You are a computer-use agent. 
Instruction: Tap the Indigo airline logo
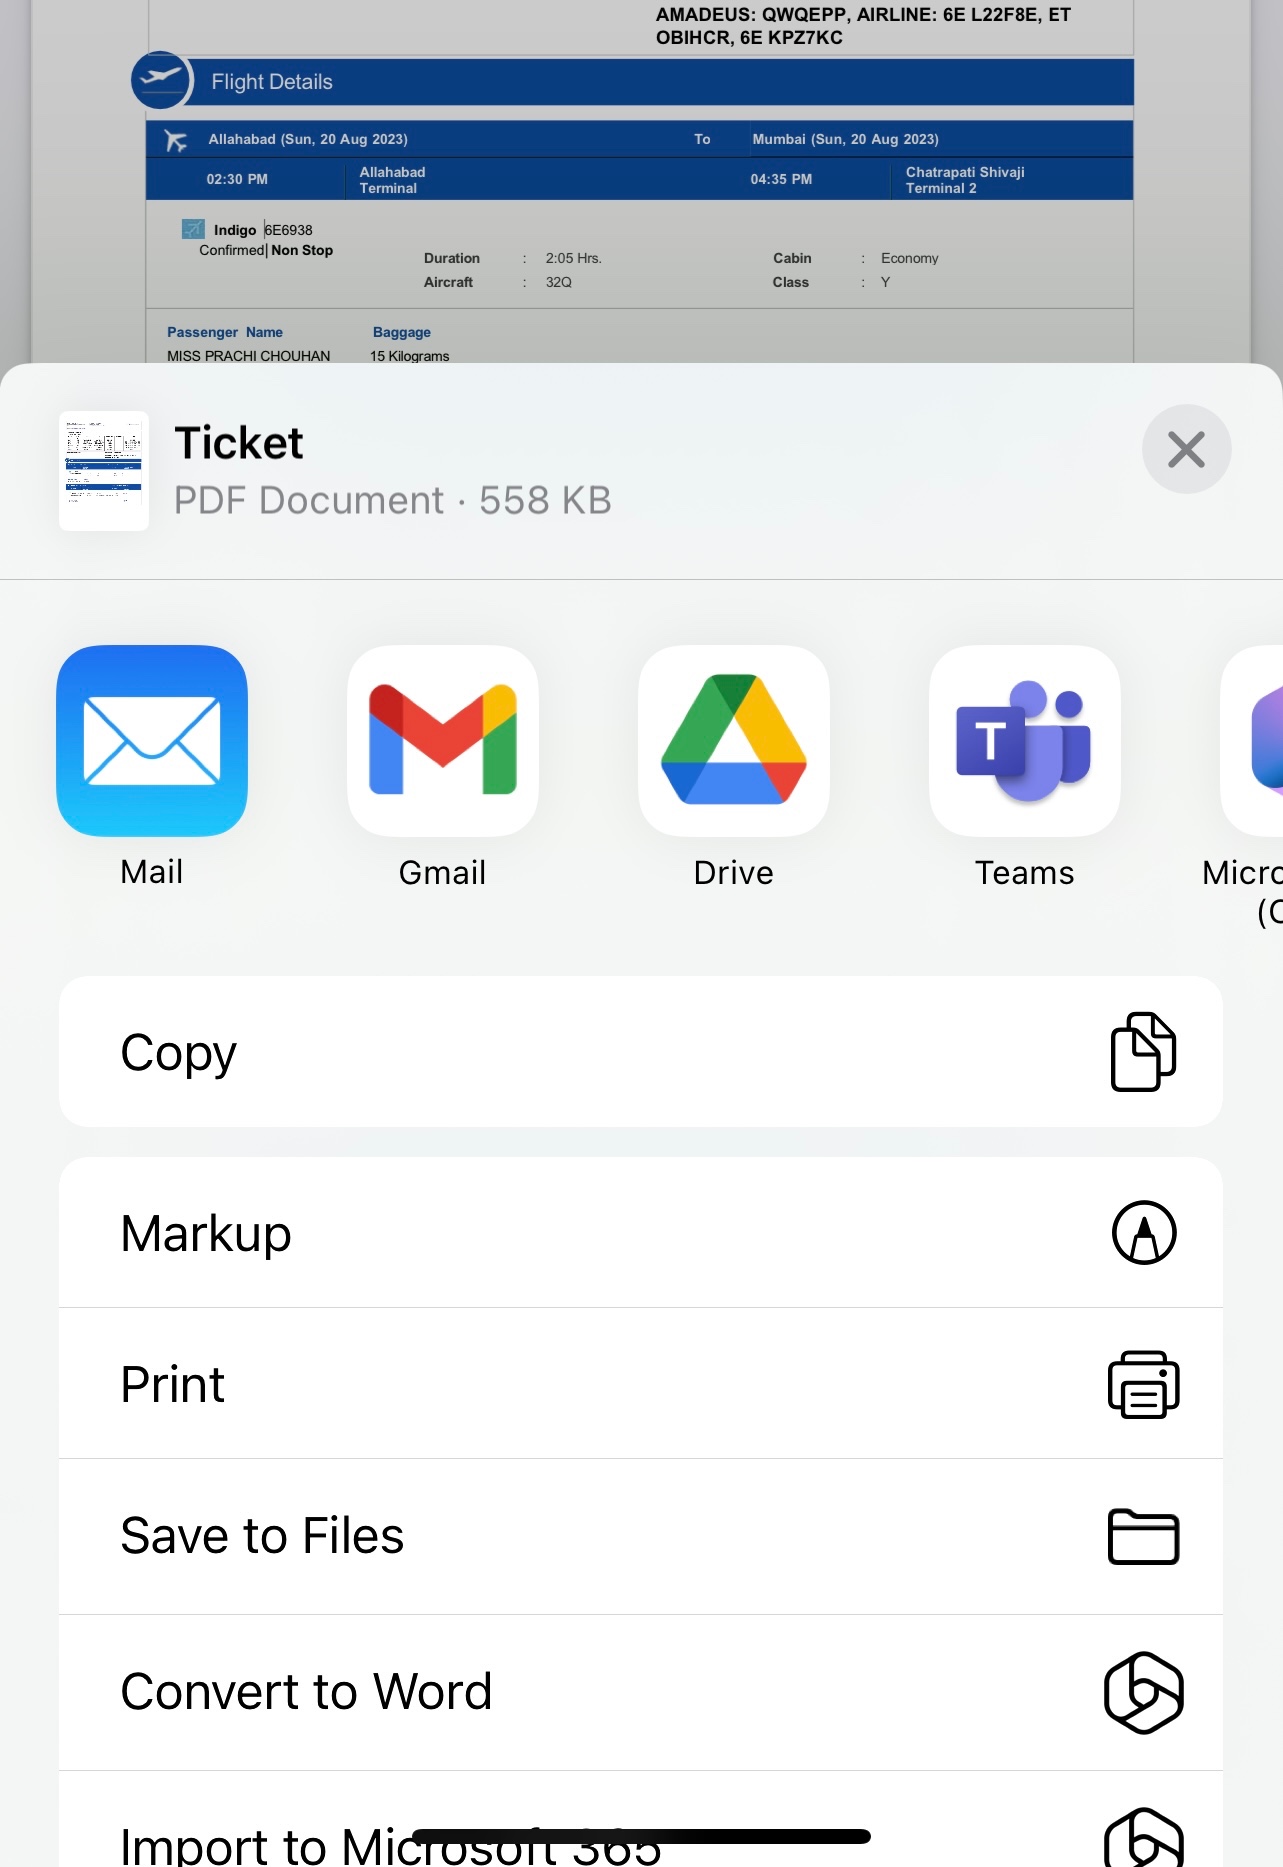193,229
